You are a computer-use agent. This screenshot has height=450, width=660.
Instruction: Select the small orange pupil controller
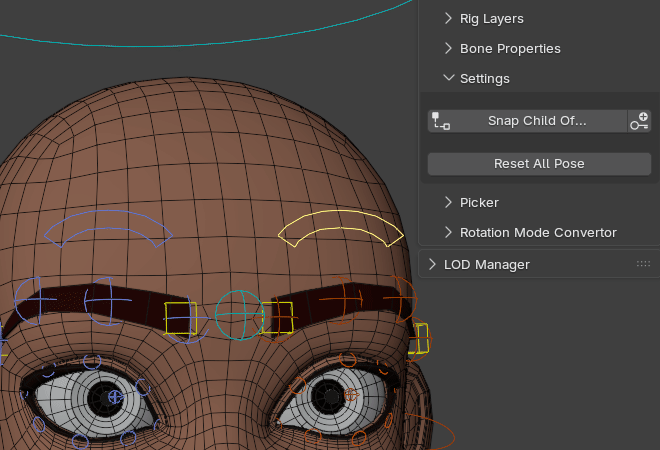(x=351, y=395)
